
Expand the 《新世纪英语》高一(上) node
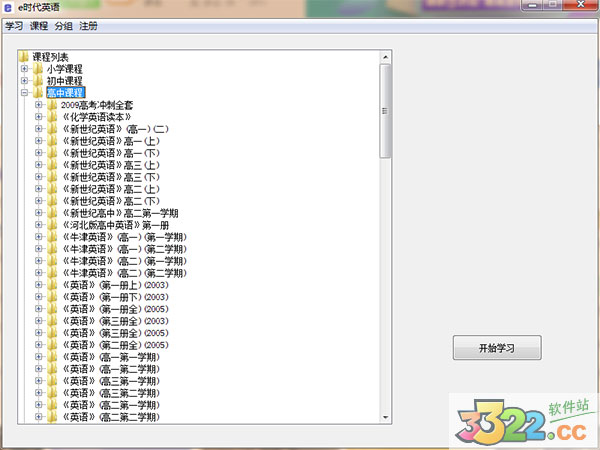[x=38, y=141]
